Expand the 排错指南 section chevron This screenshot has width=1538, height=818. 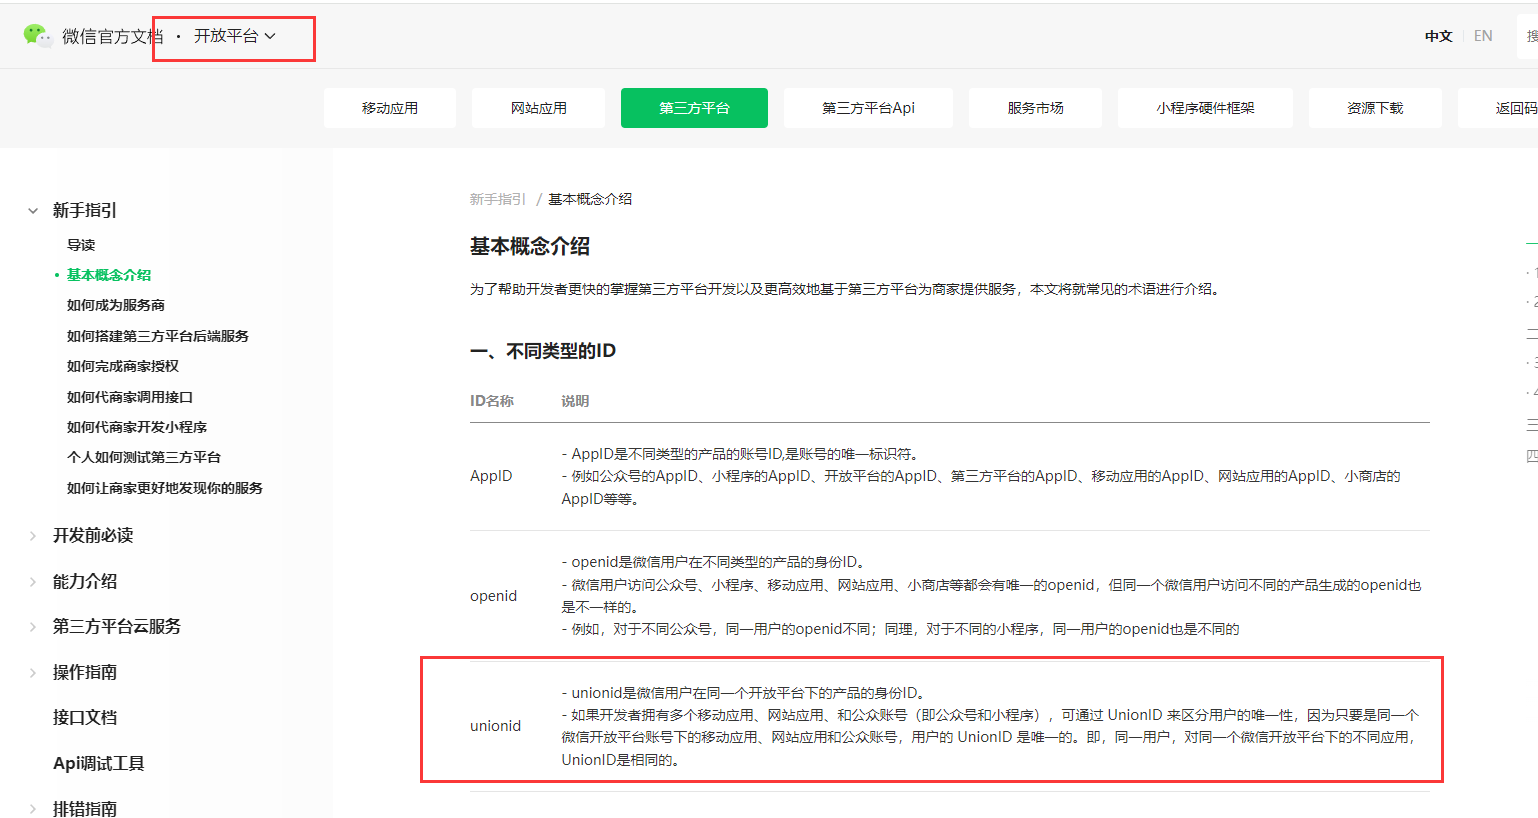(33, 809)
